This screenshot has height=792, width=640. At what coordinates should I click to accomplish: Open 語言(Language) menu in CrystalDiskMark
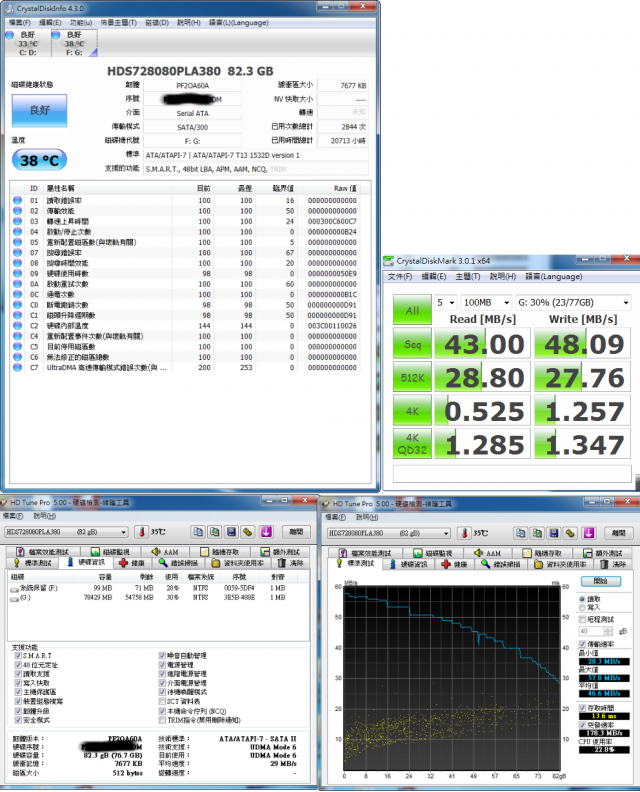pyautogui.click(x=554, y=277)
